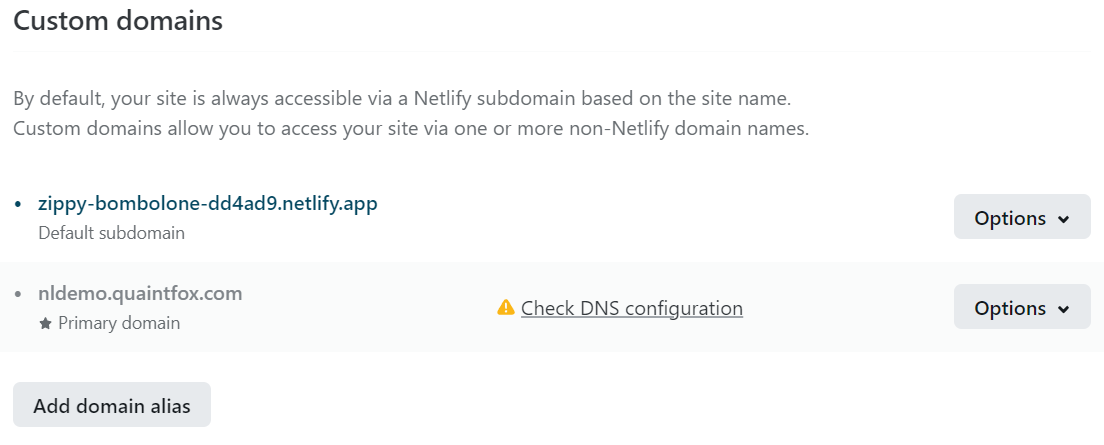Image resolution: width=1104 pixels, height=445 pixels.
Task: Click the bullet dot before nldemo.quaintfox.com
Action: point(18,294)
